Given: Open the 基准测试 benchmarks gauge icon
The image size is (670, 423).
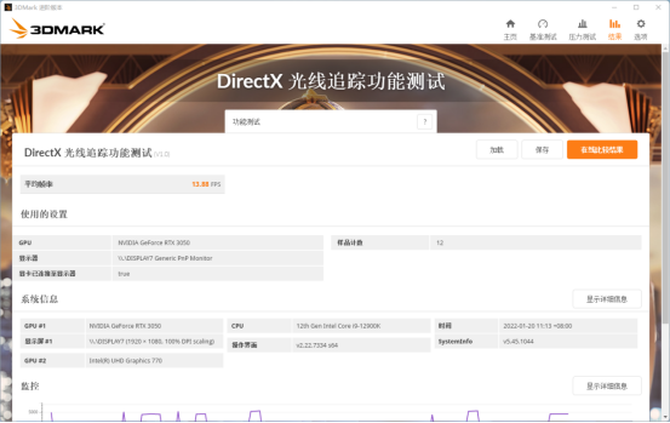Looking at the screenshot, I should tap(543, 24).
